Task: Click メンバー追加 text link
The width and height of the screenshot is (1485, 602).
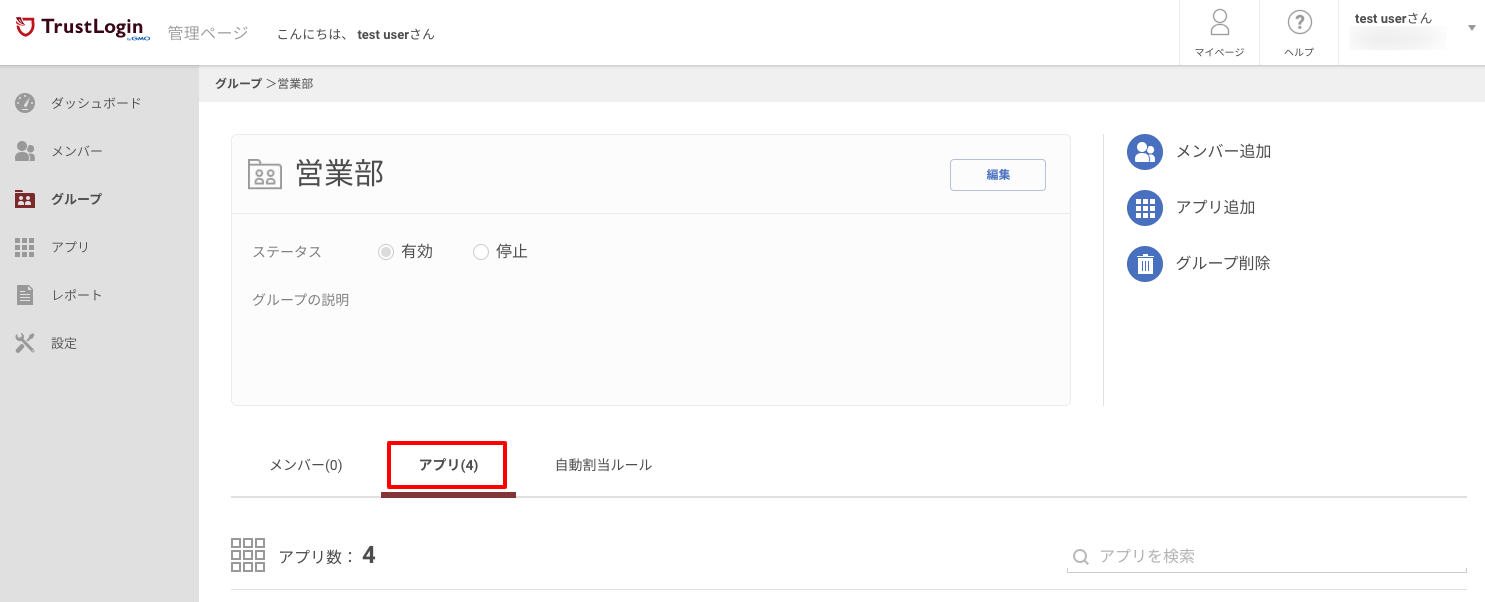Action: [x=1223, y=152]
